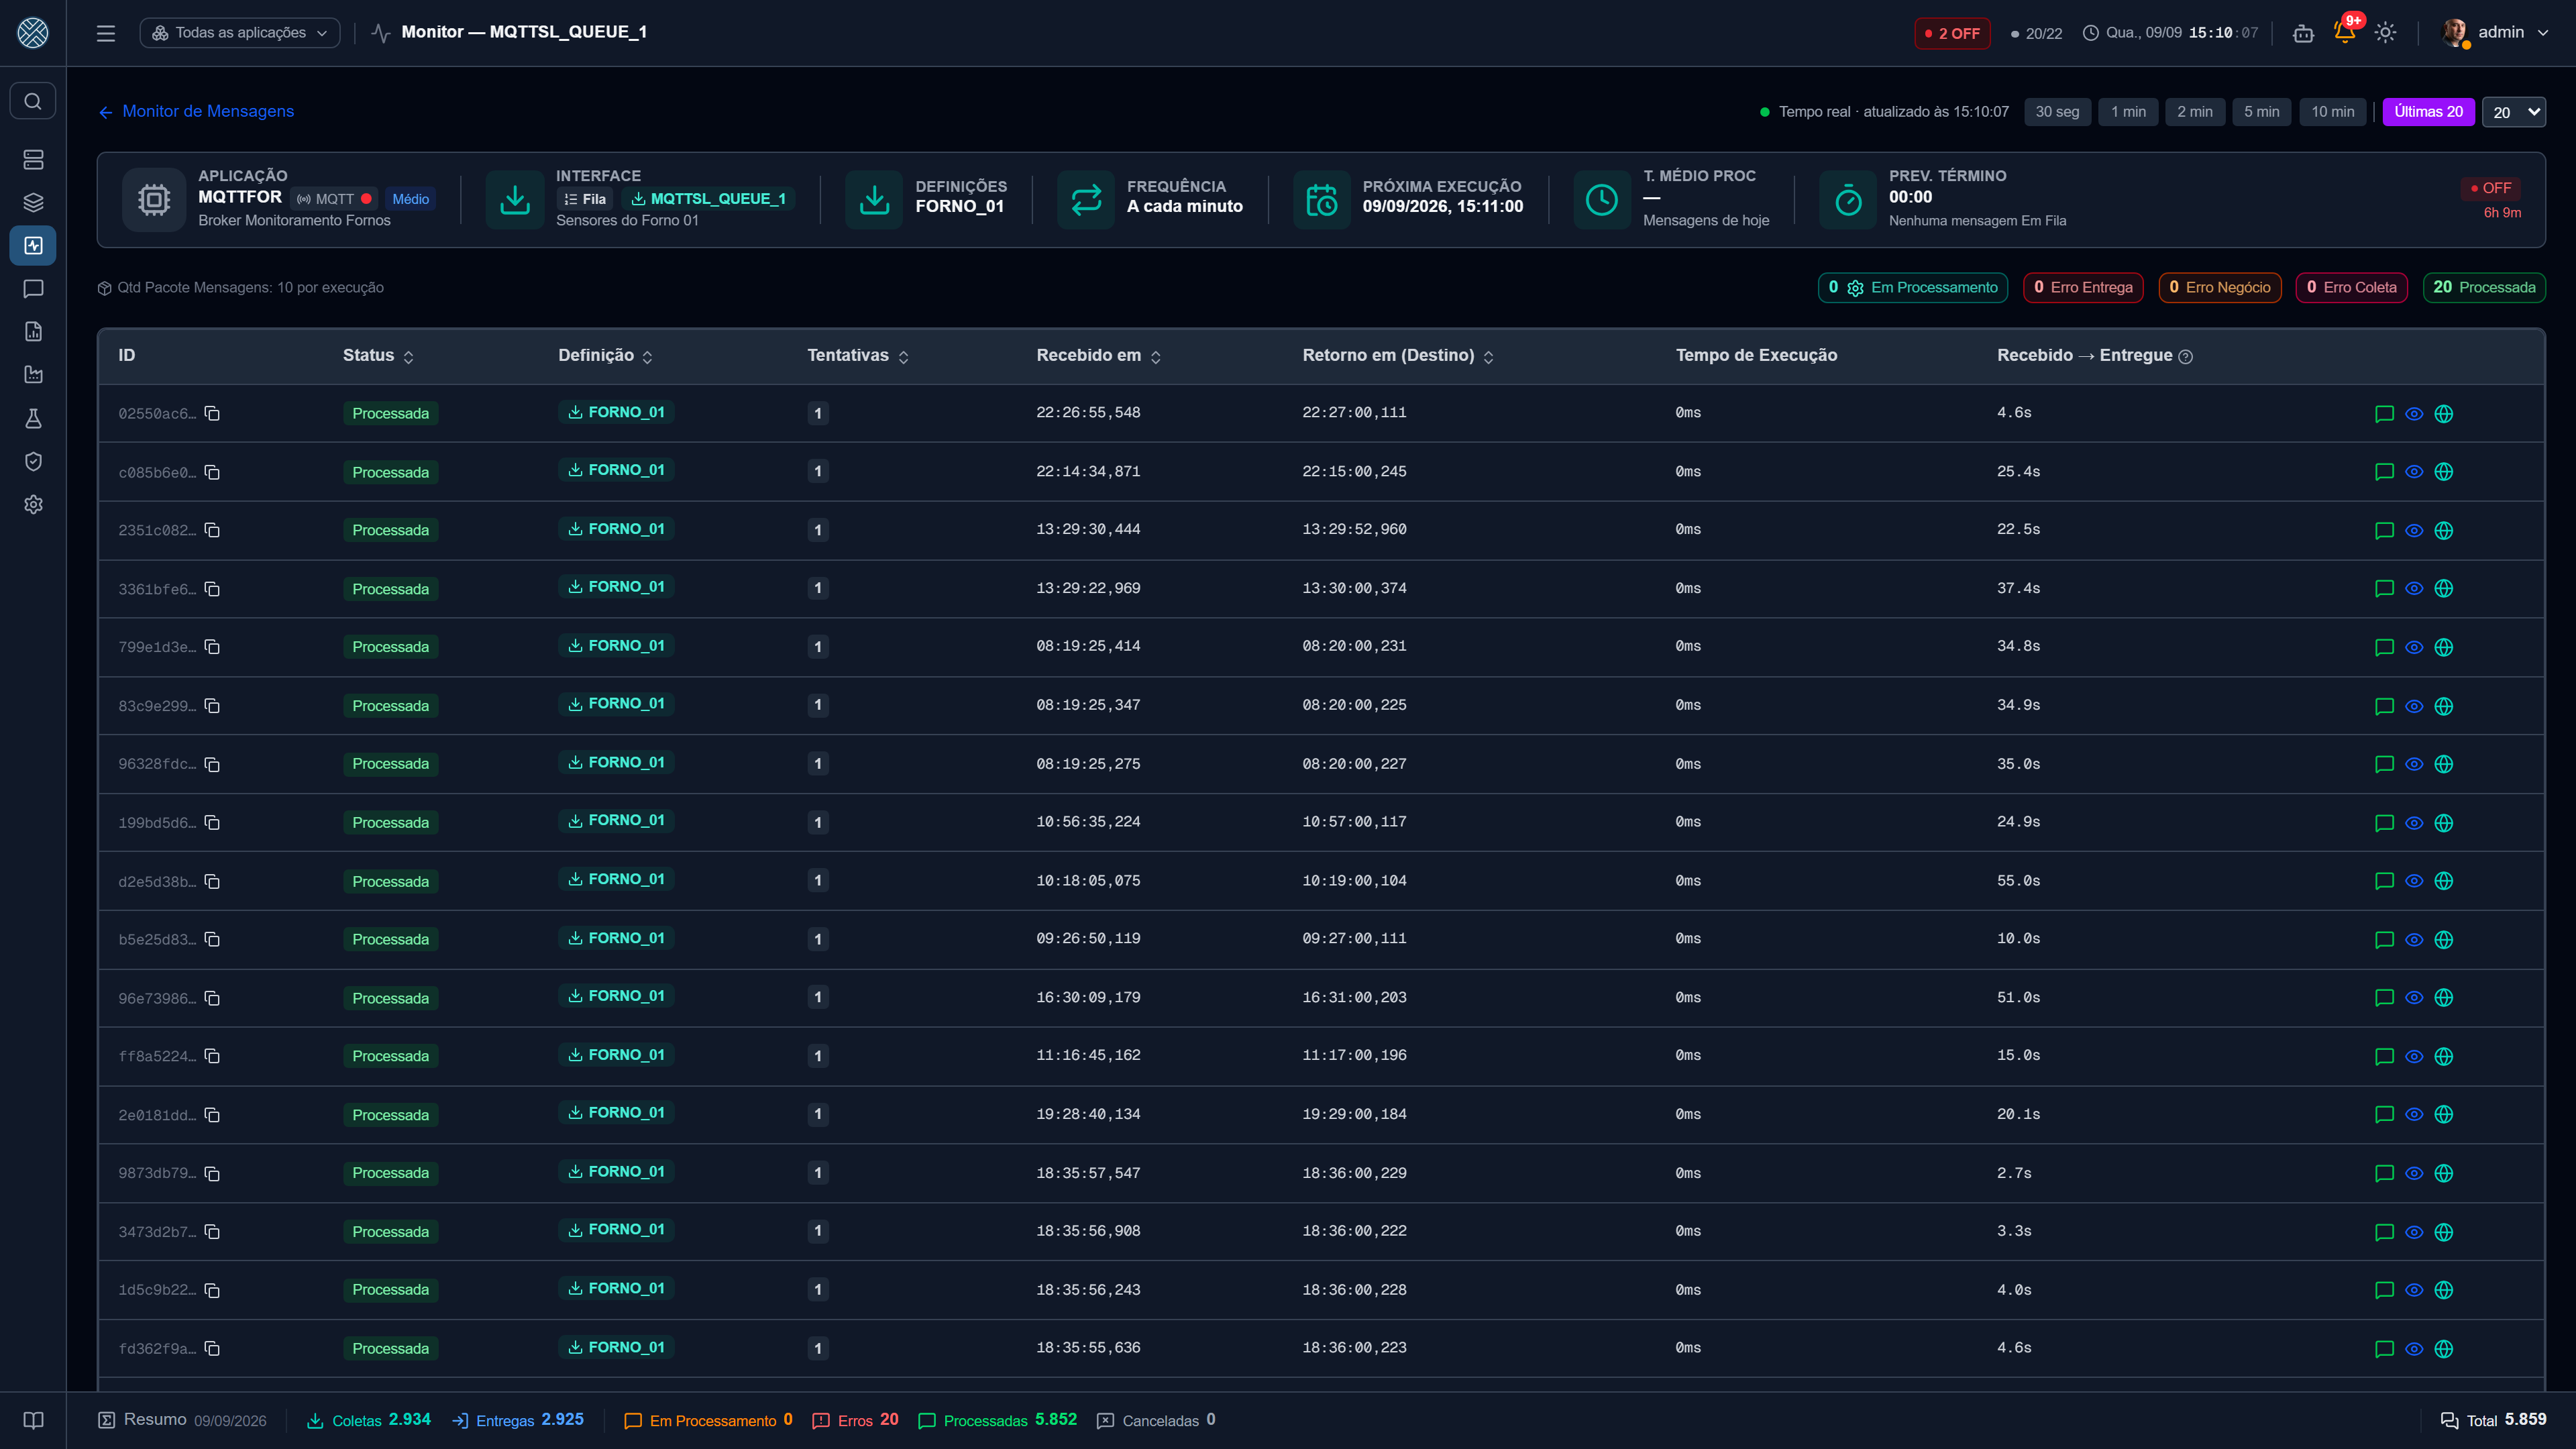Expand the Todas as aplicações dropdown
Screen dimensions: 2576x1449
click(240, 33)
